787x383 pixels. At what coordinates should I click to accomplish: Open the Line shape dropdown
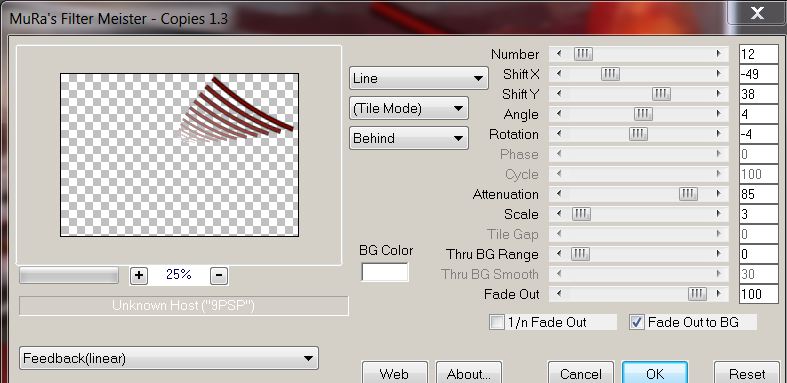(x=419, y=78)
